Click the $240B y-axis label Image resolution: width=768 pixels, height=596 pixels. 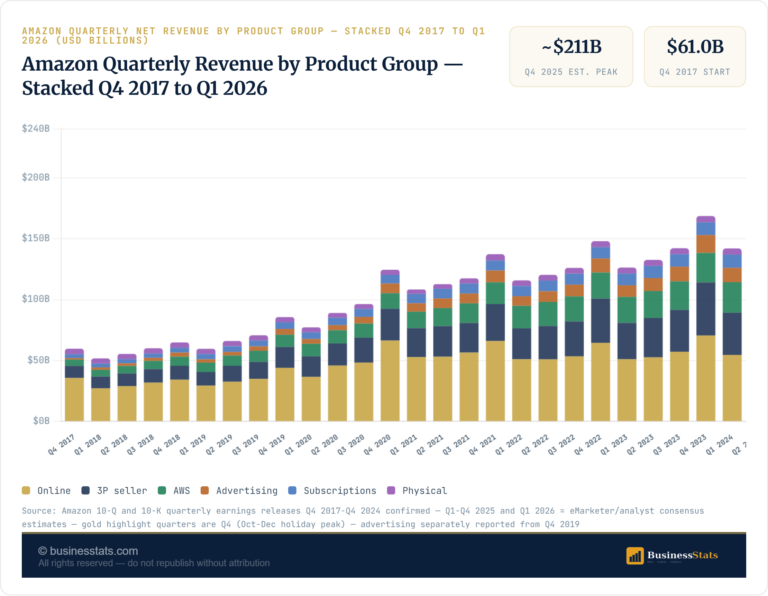click(x=36, y=129)
